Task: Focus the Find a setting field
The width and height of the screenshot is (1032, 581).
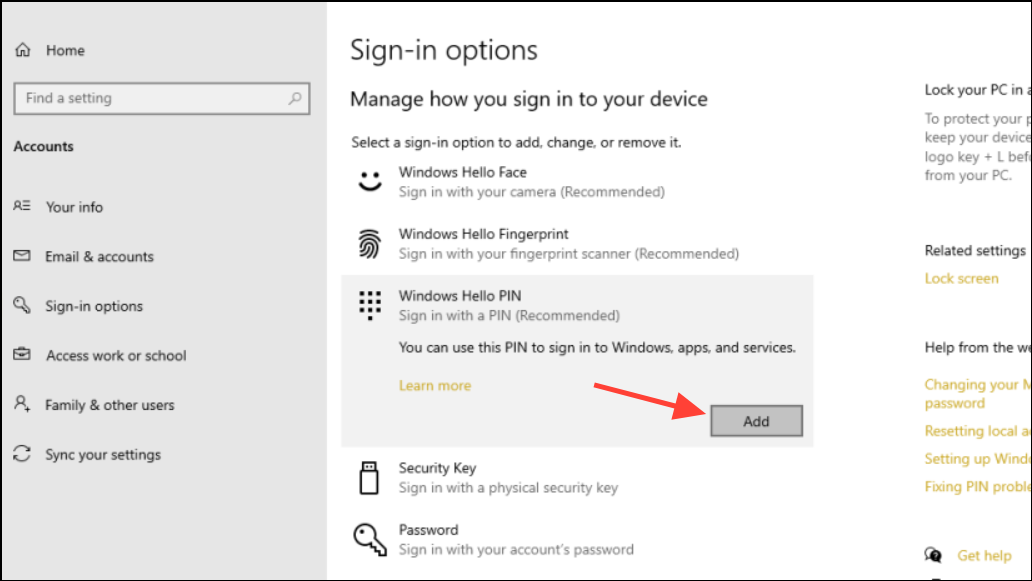Action: pos(162,98)
